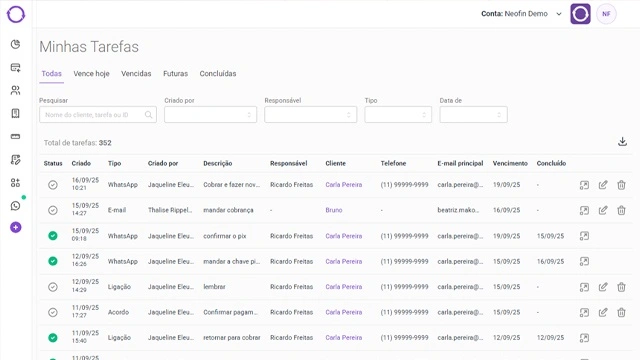Switch to the Vence hoje tab
The height and width of the screenshot is (360, 640).
click(x=91, y=73)
